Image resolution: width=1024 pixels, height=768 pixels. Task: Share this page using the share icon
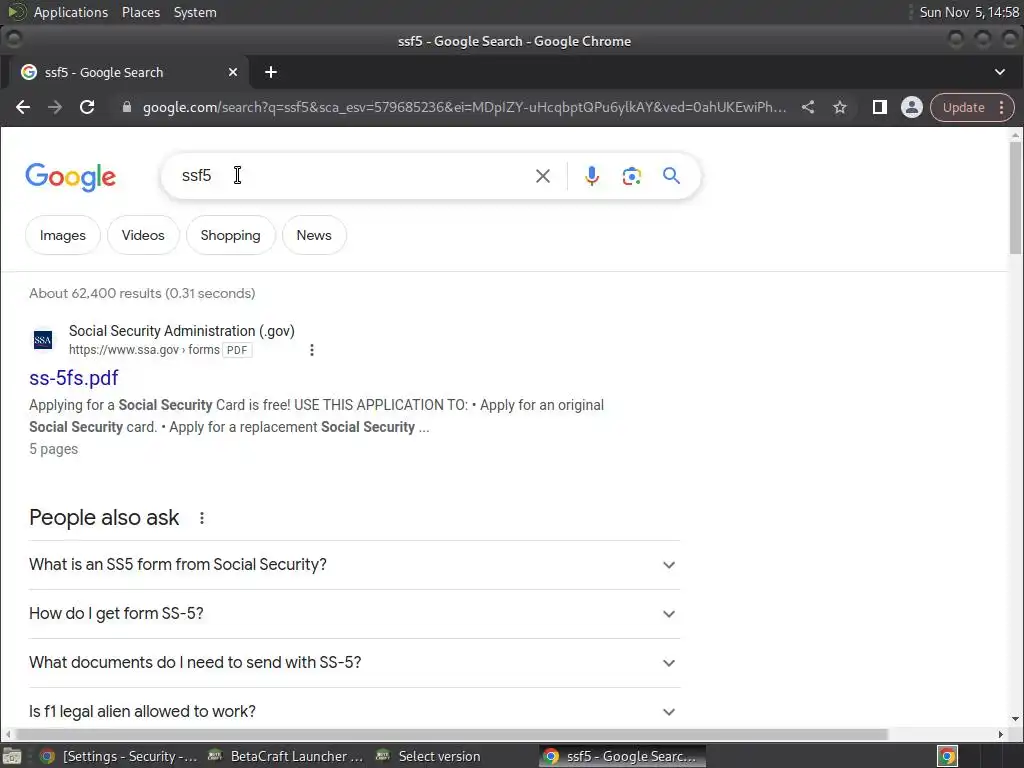(x=808, y=107)
